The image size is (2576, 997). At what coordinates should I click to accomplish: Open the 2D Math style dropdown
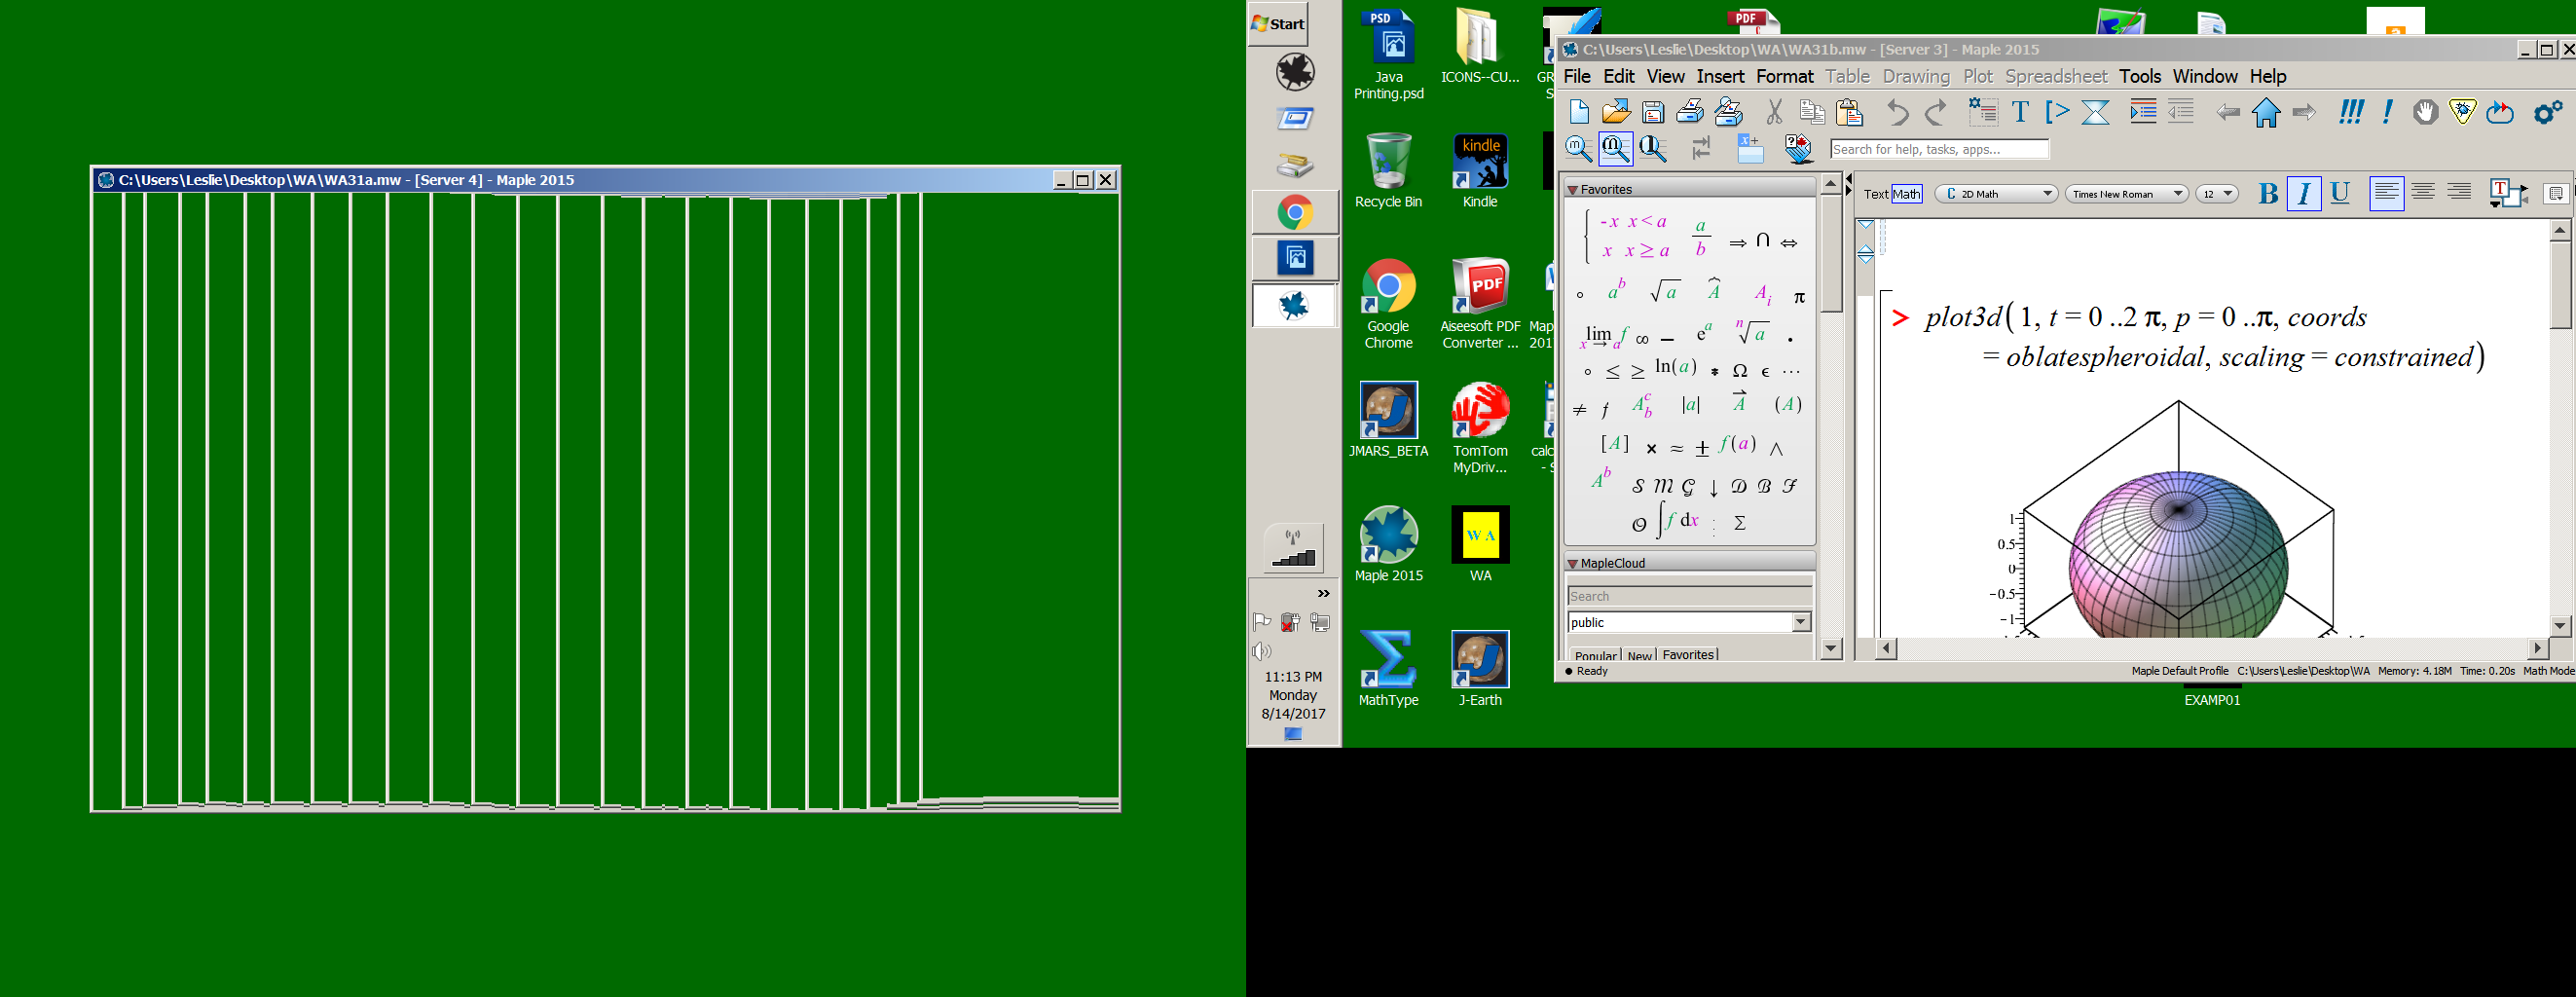(x=1995, y=194)
